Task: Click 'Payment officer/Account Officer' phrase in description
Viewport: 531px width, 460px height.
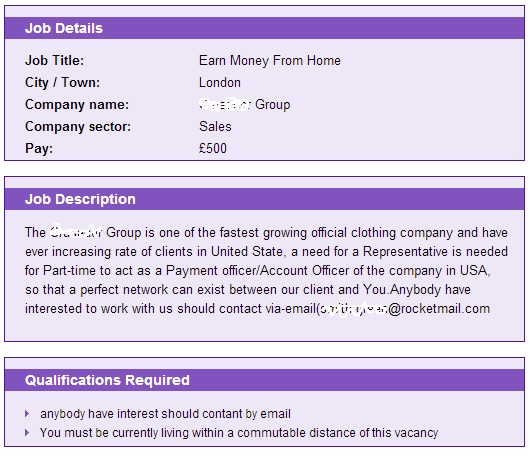Action: pyautogui.click(x=257, y=271)
